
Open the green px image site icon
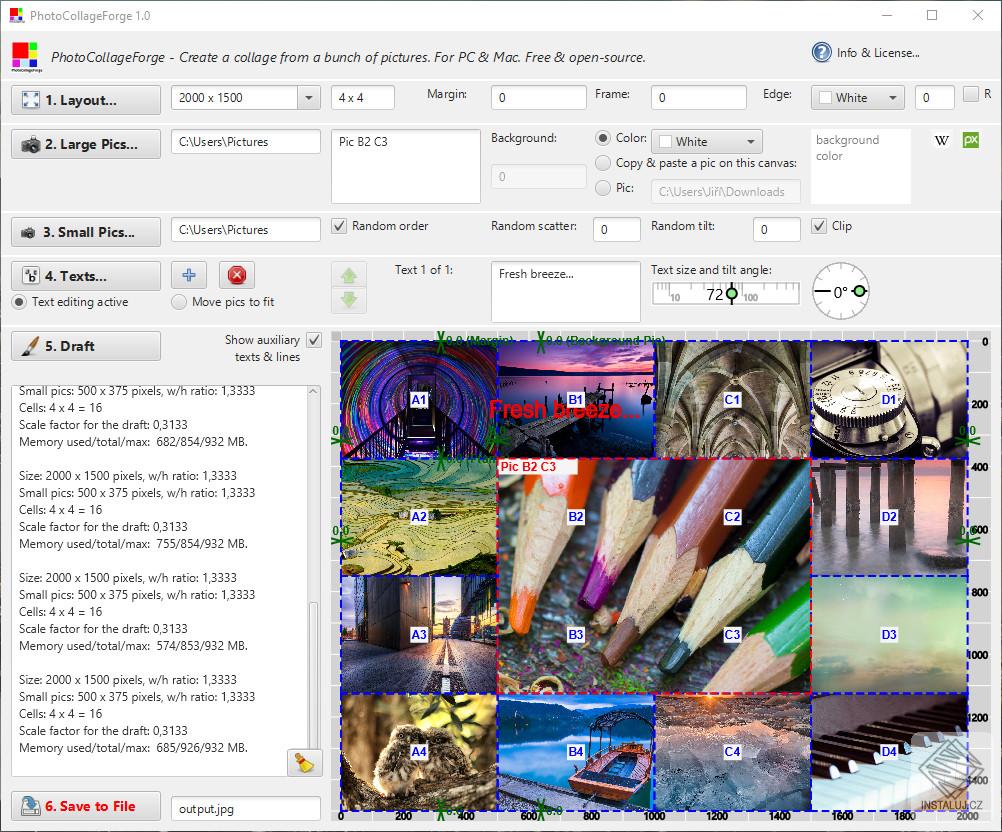[x=970, y=141]
